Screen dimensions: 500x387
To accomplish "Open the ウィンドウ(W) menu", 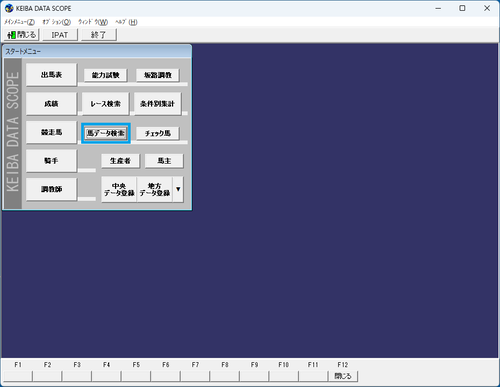I will (x=93, y=22).
